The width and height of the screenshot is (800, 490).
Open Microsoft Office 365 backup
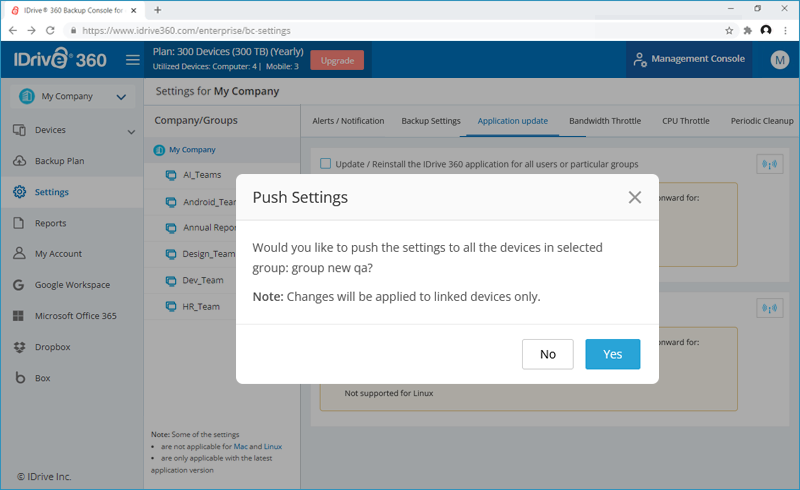[x=75, y=316]
